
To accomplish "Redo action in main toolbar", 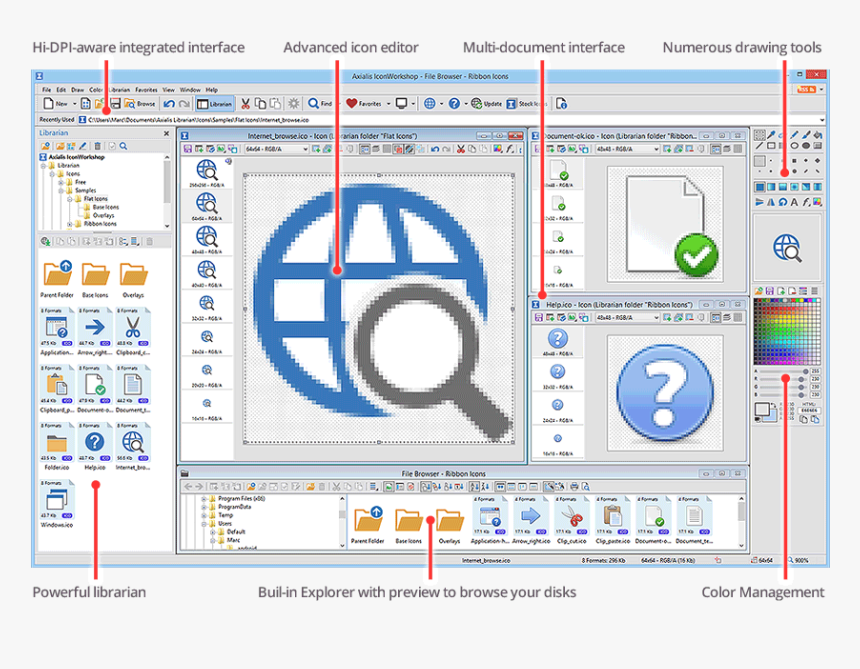I will (184, 103).
